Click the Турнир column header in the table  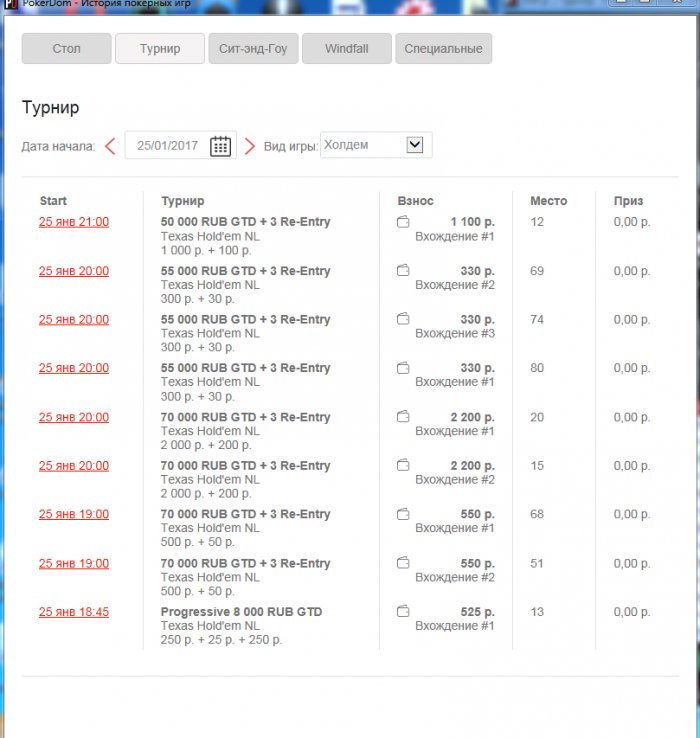click(183, 201)
